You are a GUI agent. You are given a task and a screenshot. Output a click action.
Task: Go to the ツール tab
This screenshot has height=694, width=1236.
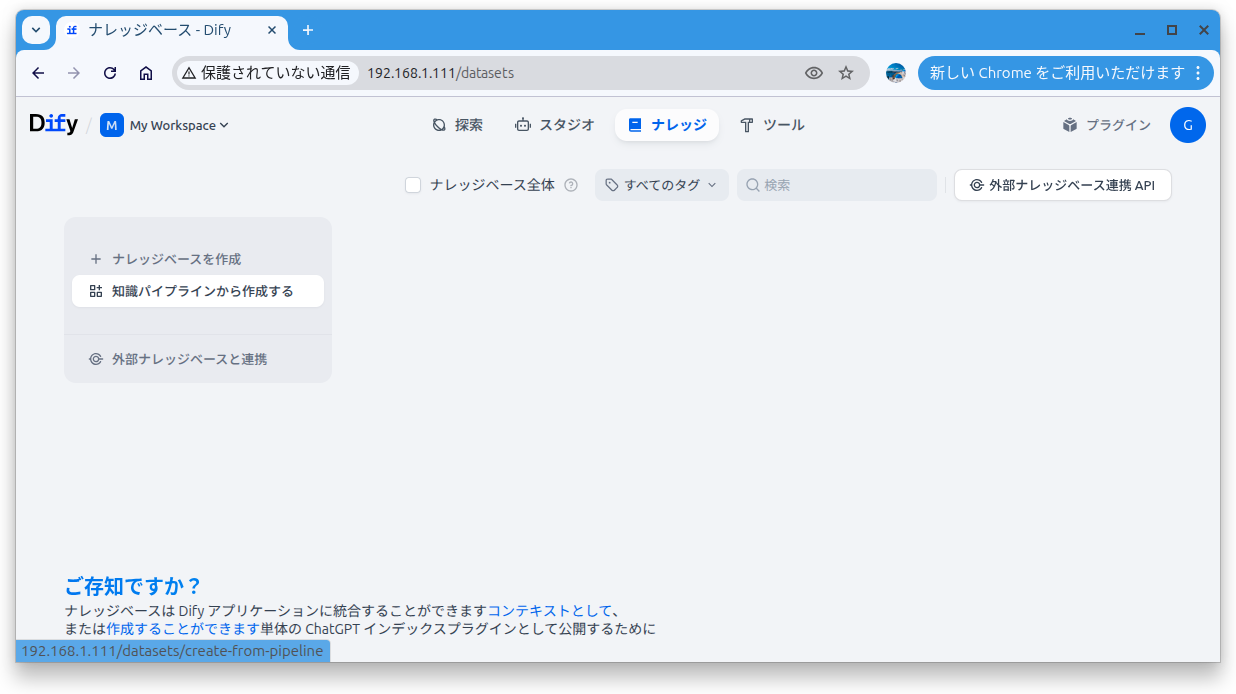tap(772, 125)
